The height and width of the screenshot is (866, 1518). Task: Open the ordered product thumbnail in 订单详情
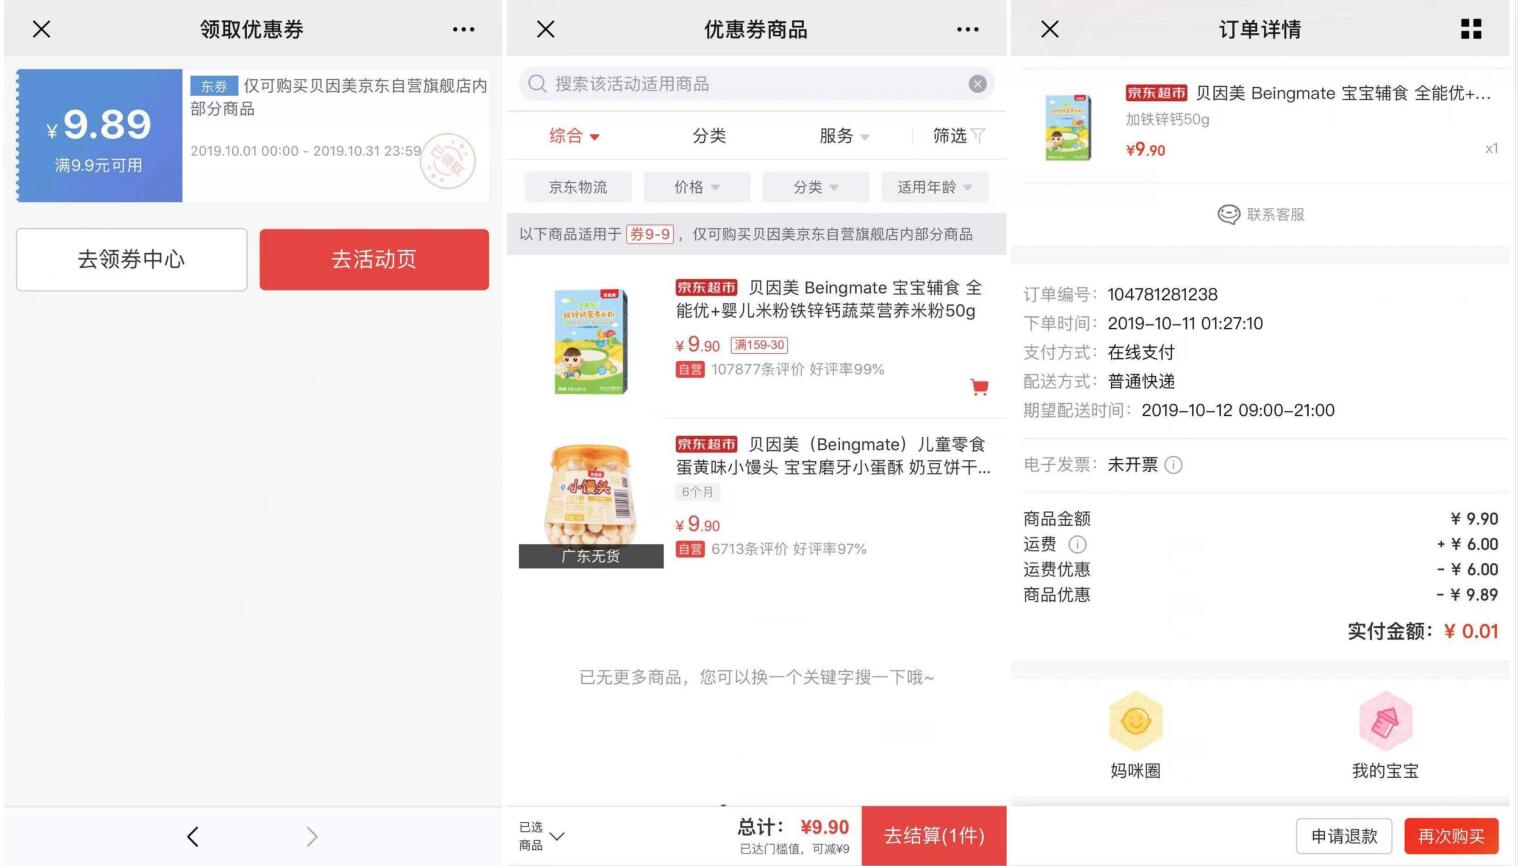click(x=1067, y=127)
